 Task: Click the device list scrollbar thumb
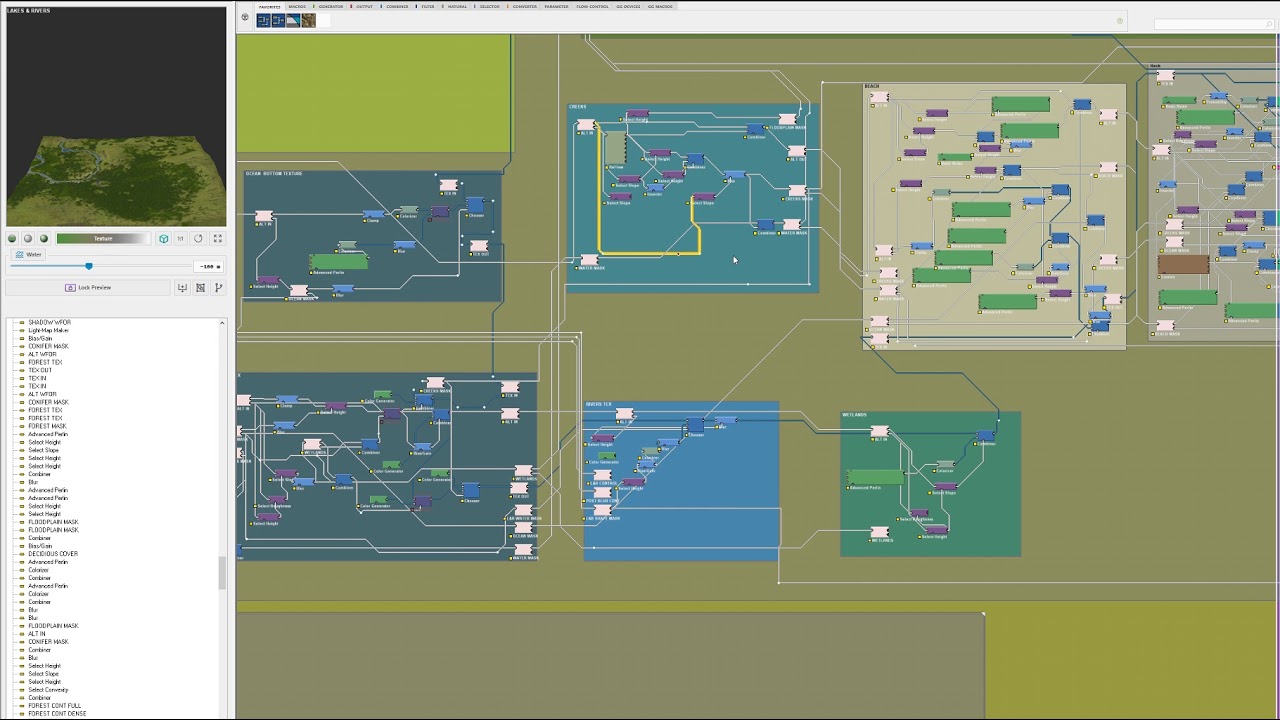(222, 573)
